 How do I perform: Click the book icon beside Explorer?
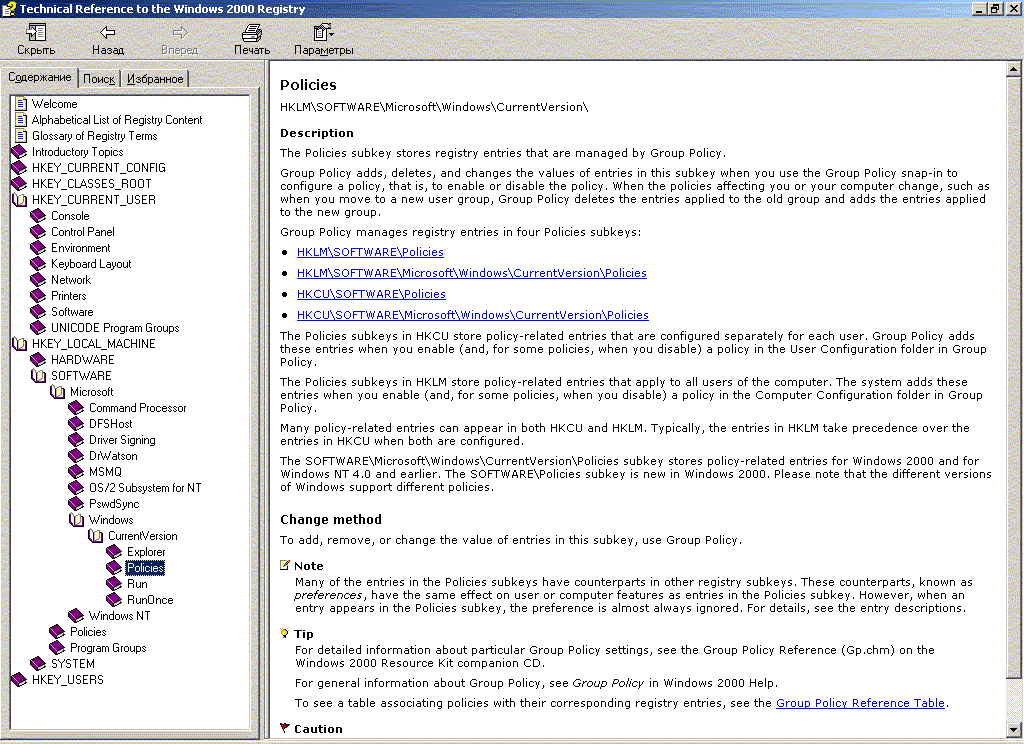114,552
